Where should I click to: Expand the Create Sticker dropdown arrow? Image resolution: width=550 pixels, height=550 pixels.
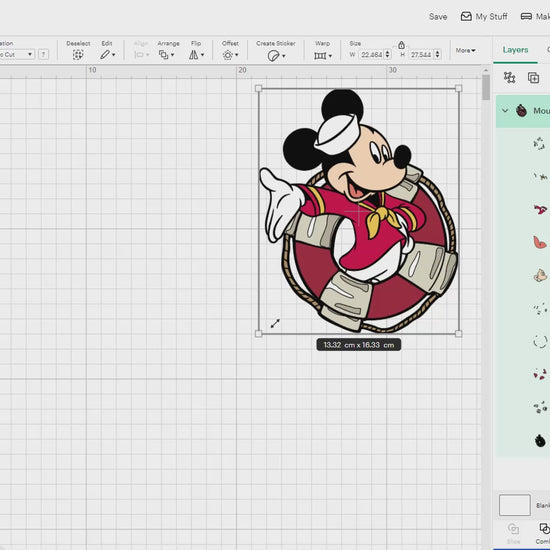tap(283, 56)
